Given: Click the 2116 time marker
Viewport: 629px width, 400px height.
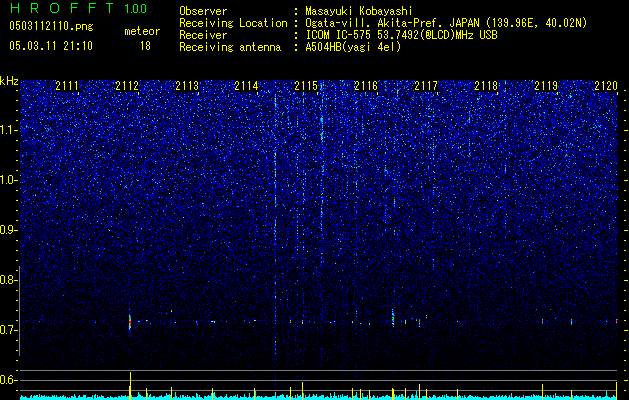Looking at the screenshot, I should [366, 85].
